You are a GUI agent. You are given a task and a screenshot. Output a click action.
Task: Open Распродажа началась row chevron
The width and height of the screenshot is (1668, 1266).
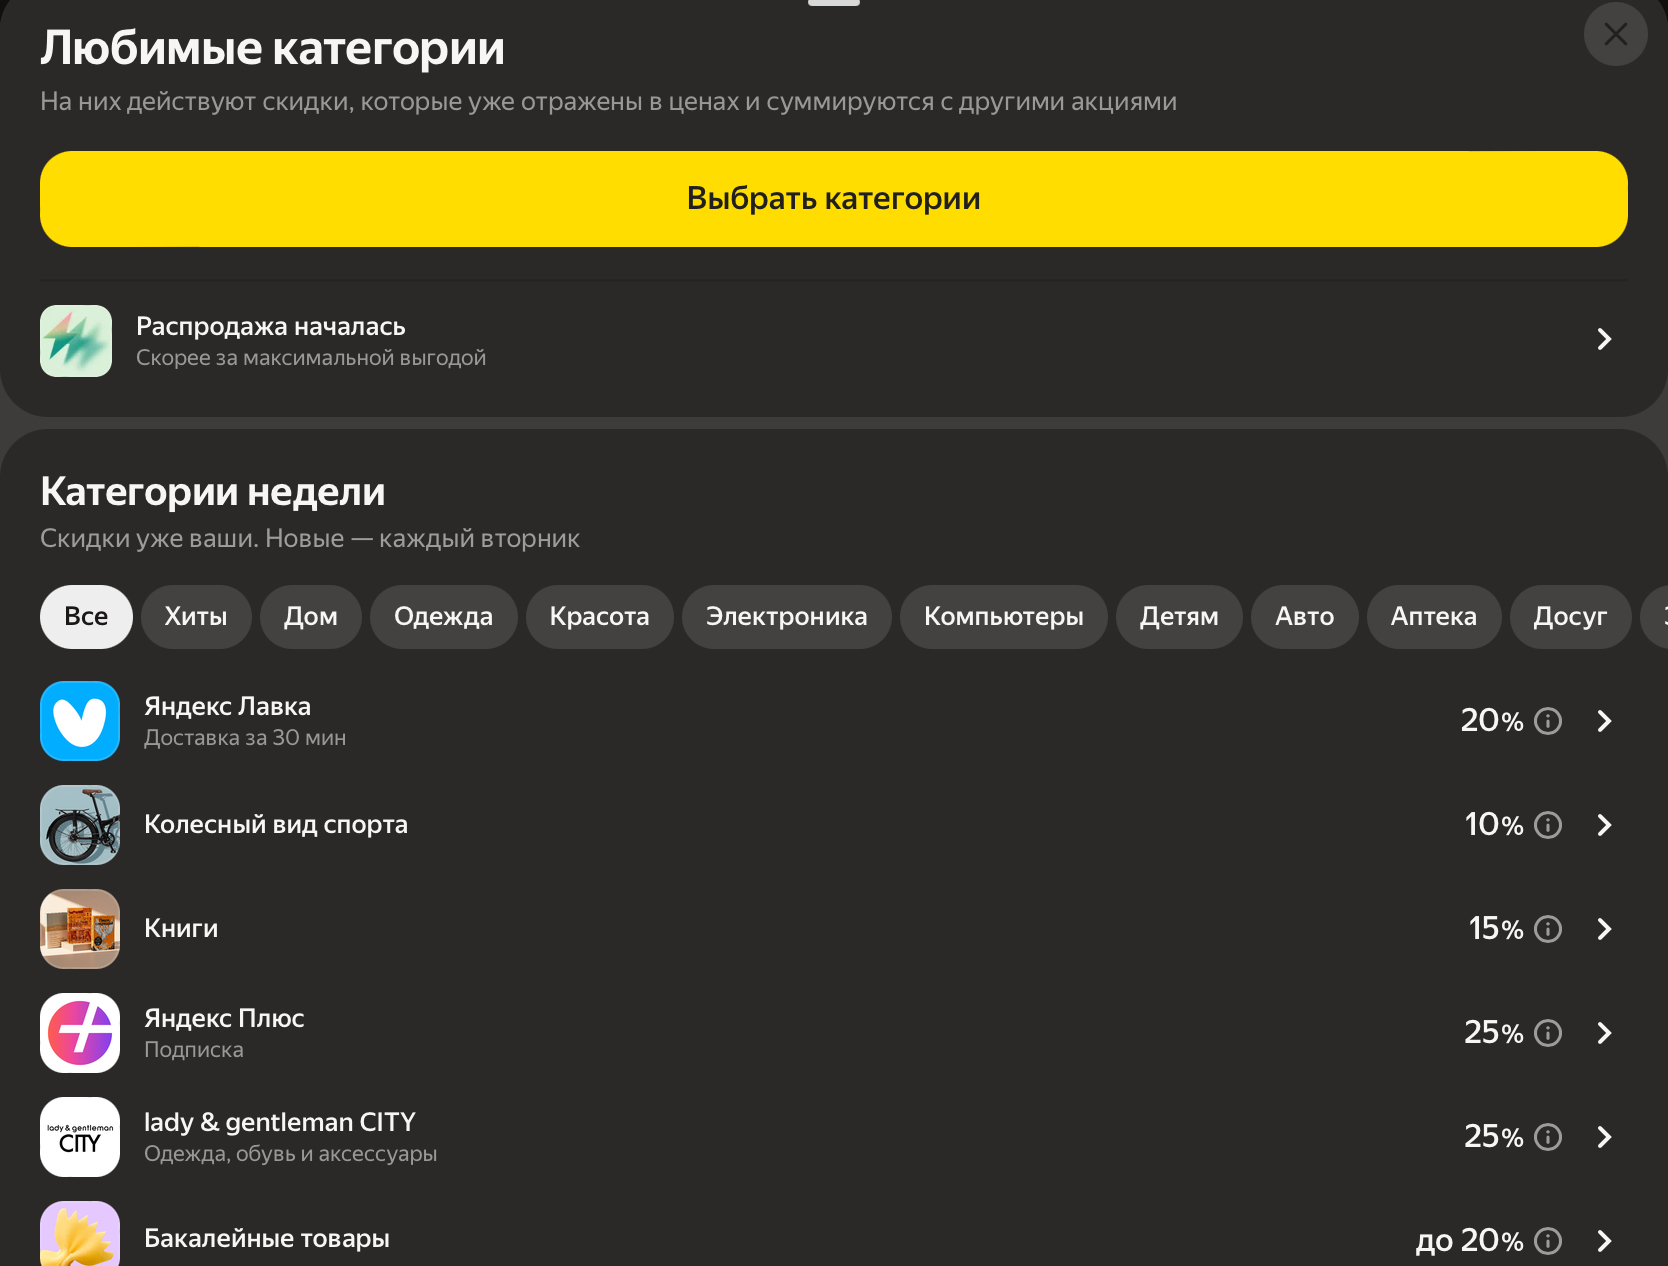pos(1604,339)
